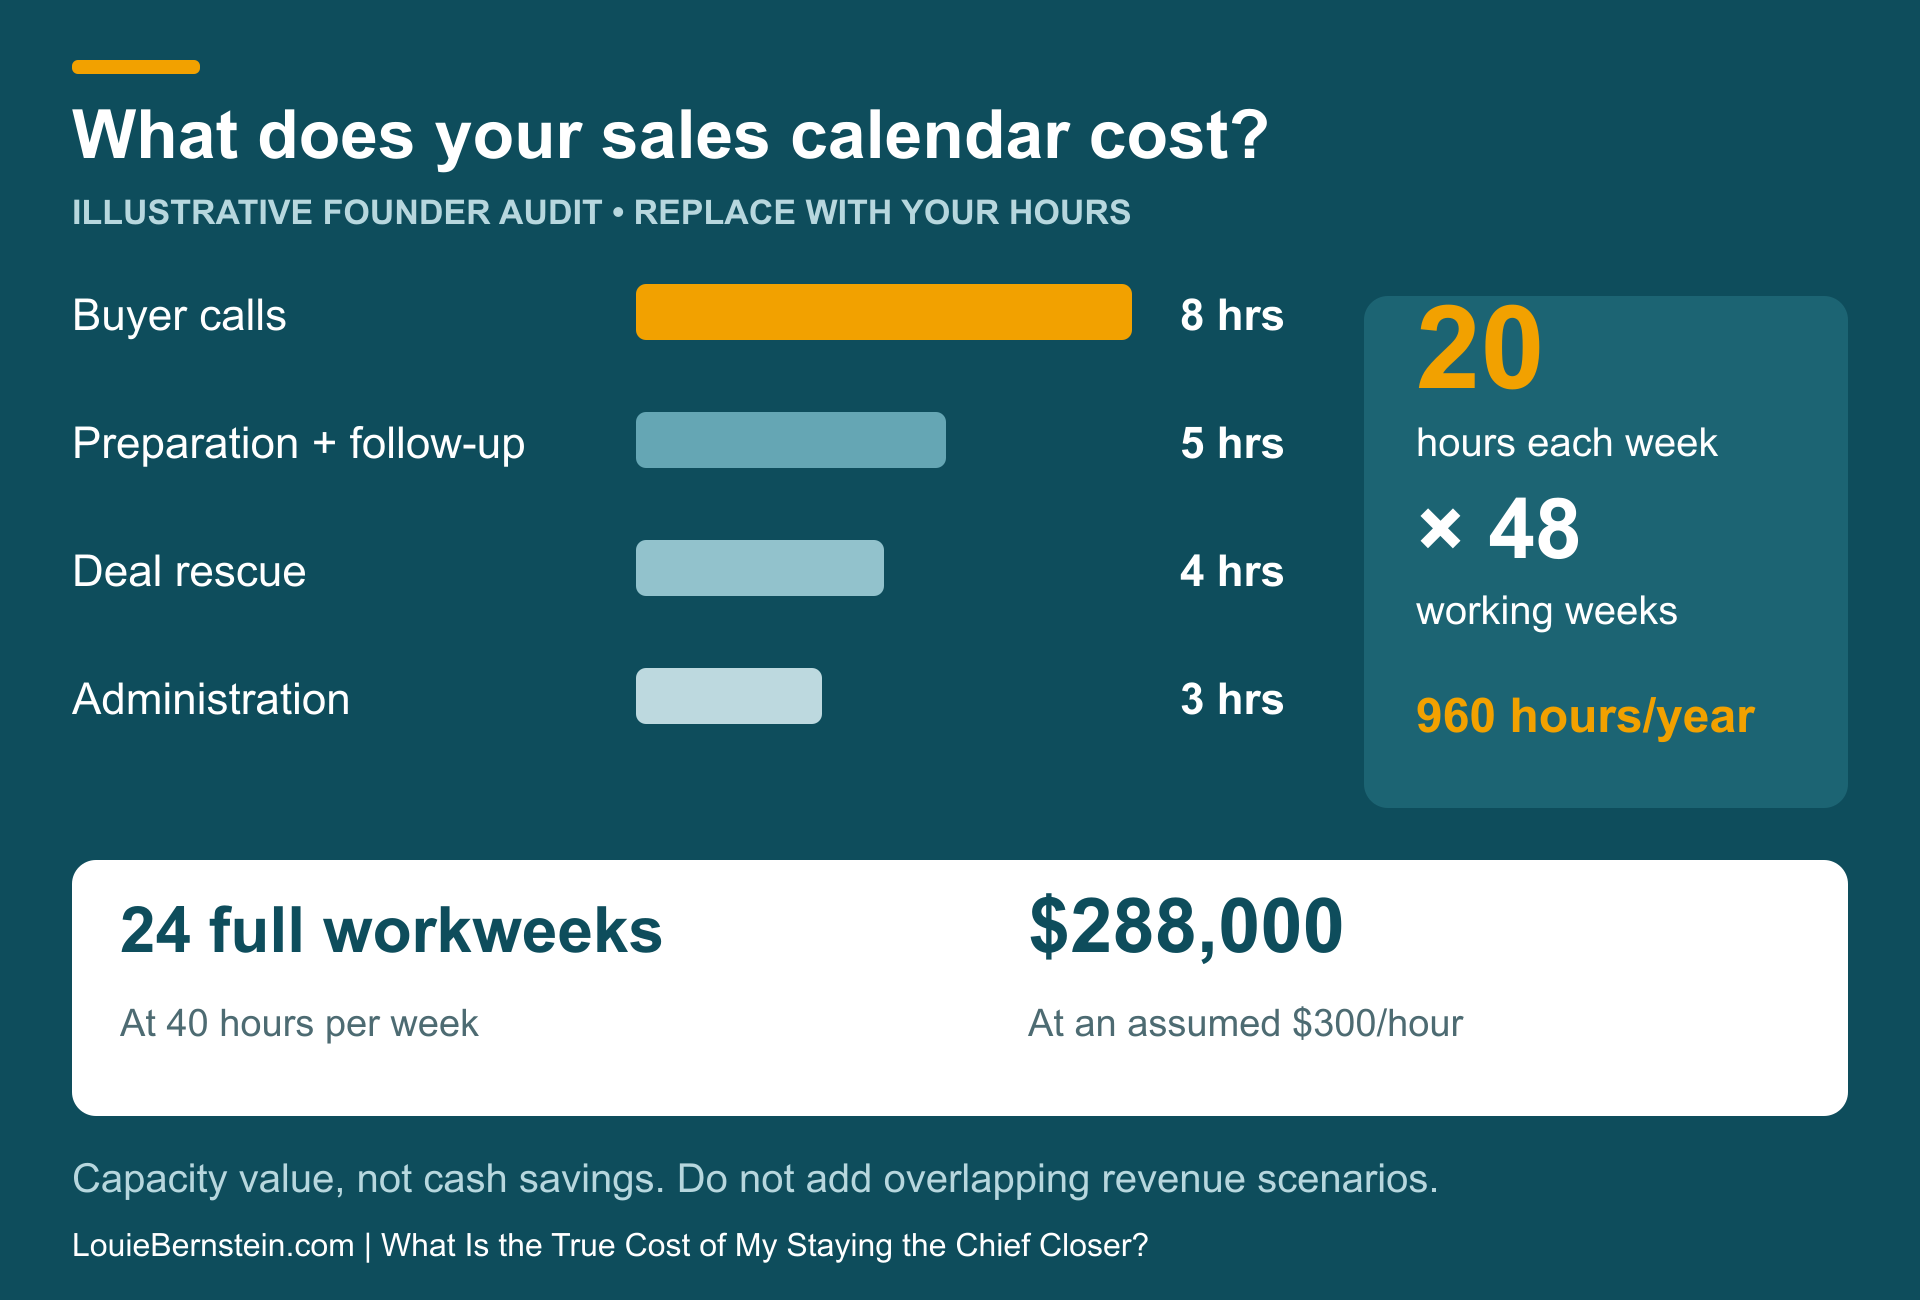Click the Illustrative Founder Audit subtitle
This screenshot has height=1300, width=1920.
coord(601,212)
